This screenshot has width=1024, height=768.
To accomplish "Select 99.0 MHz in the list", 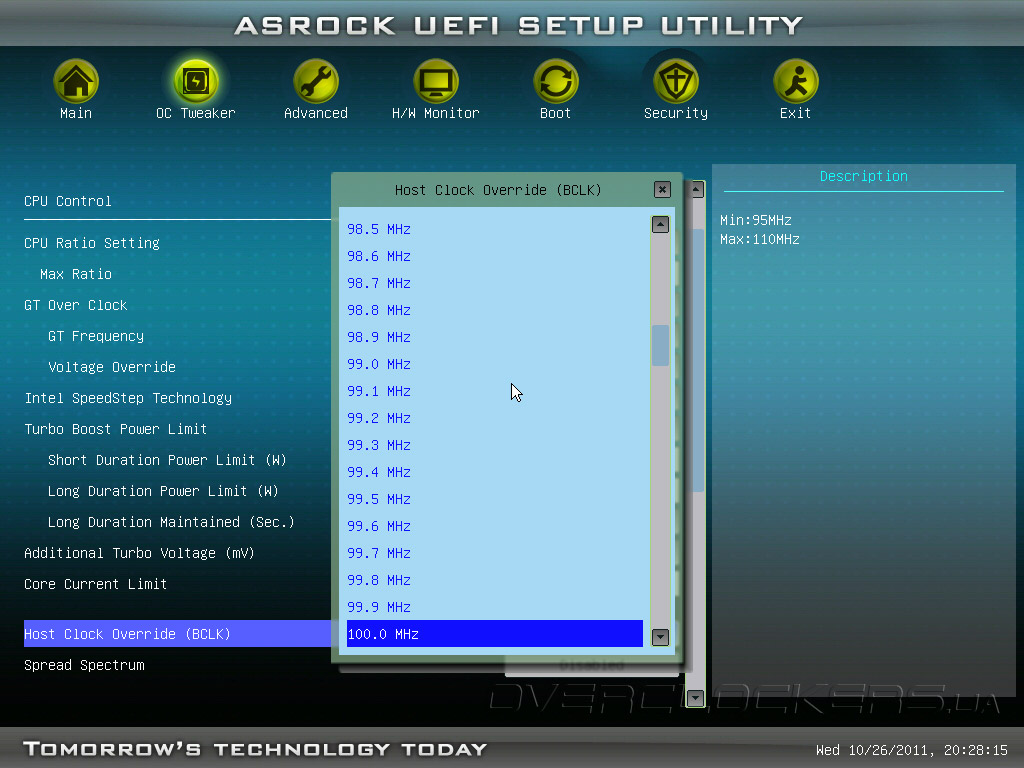I will pyautogui.click(x=379, y=364).
